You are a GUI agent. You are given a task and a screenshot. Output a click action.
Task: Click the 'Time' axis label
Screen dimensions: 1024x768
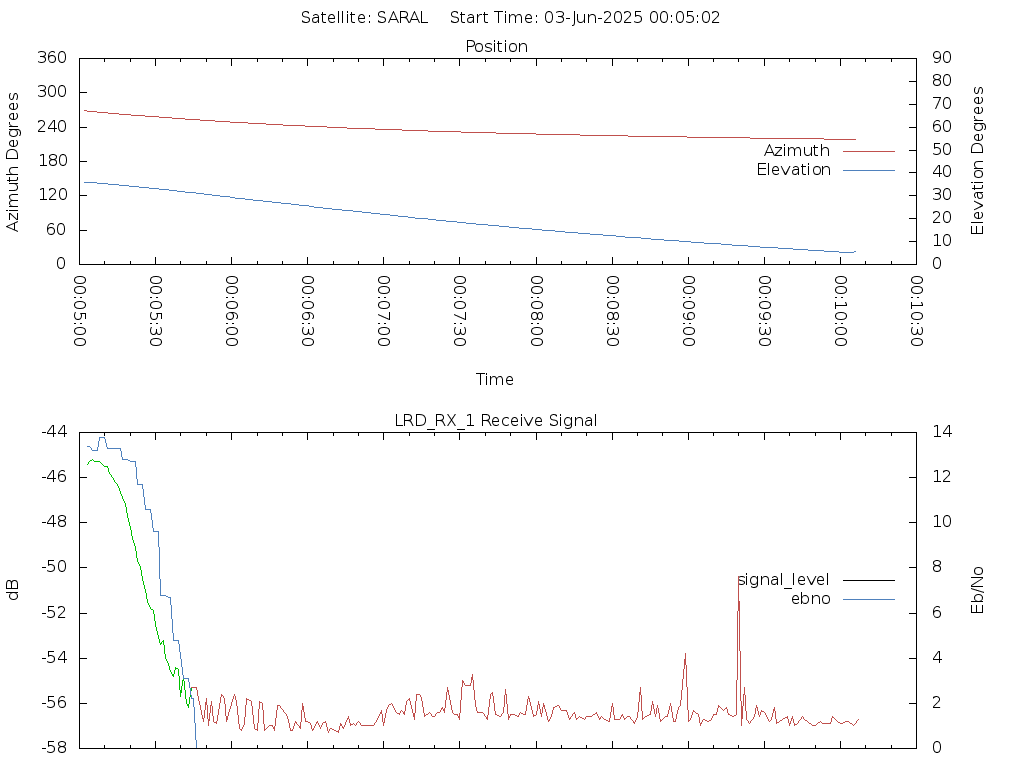[494, 379]
